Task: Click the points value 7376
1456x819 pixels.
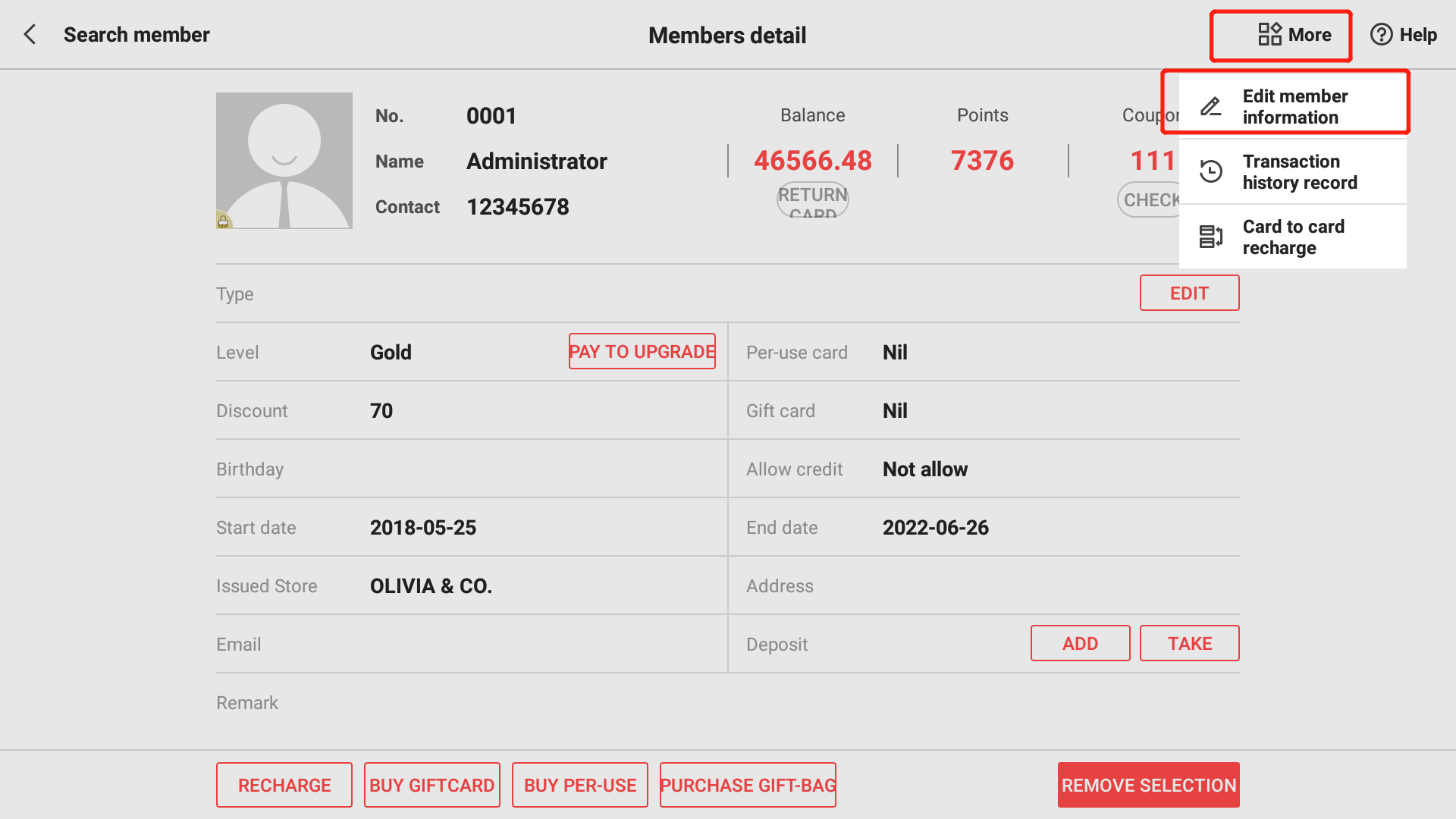Action: pos(983,160)
